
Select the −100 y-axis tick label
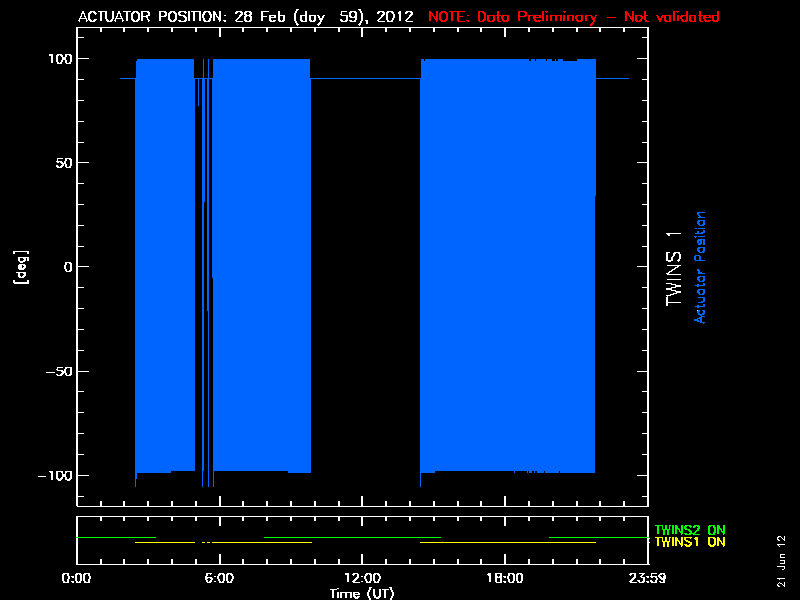(x=50, y=475)
